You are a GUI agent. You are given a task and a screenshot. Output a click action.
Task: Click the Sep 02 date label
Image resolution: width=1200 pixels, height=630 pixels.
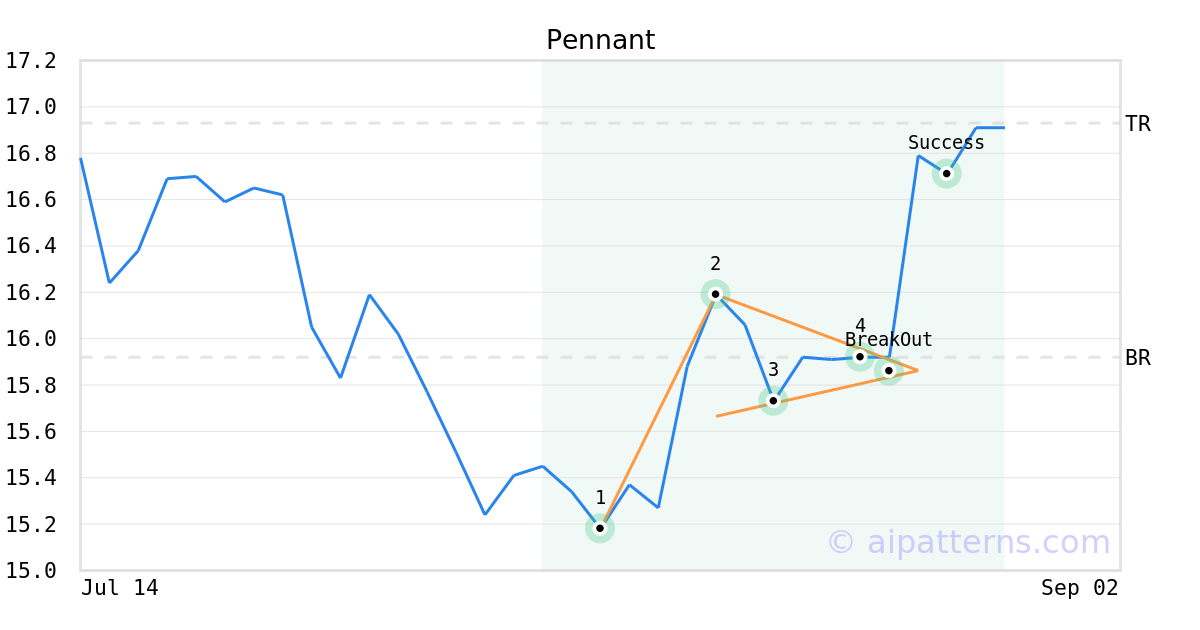tap(1080, 588)
